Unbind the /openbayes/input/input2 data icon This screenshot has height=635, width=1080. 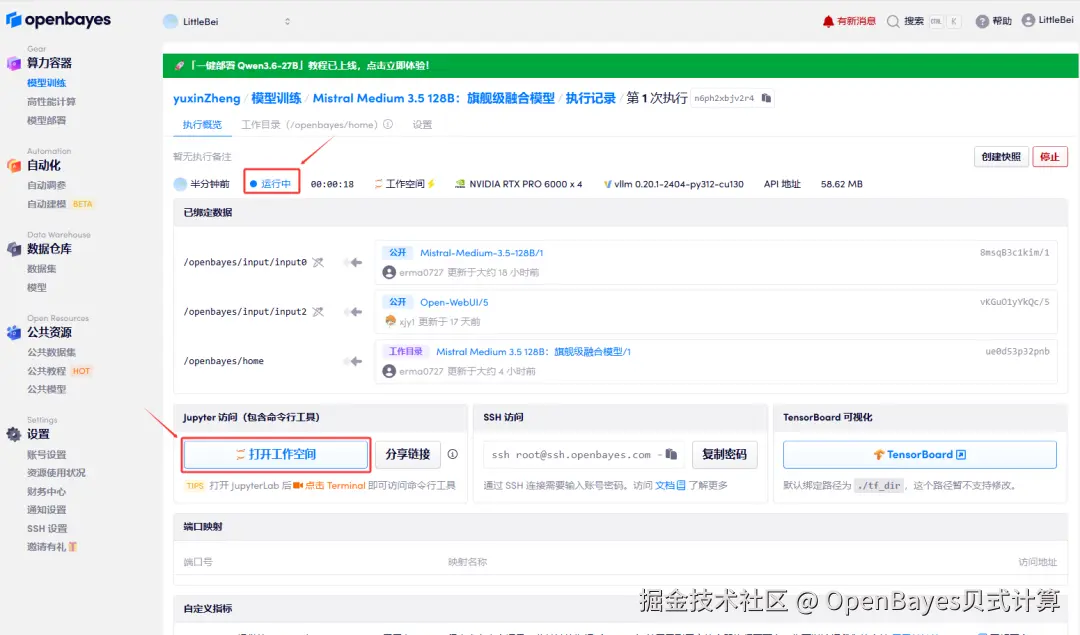click(x=318, y=312)
